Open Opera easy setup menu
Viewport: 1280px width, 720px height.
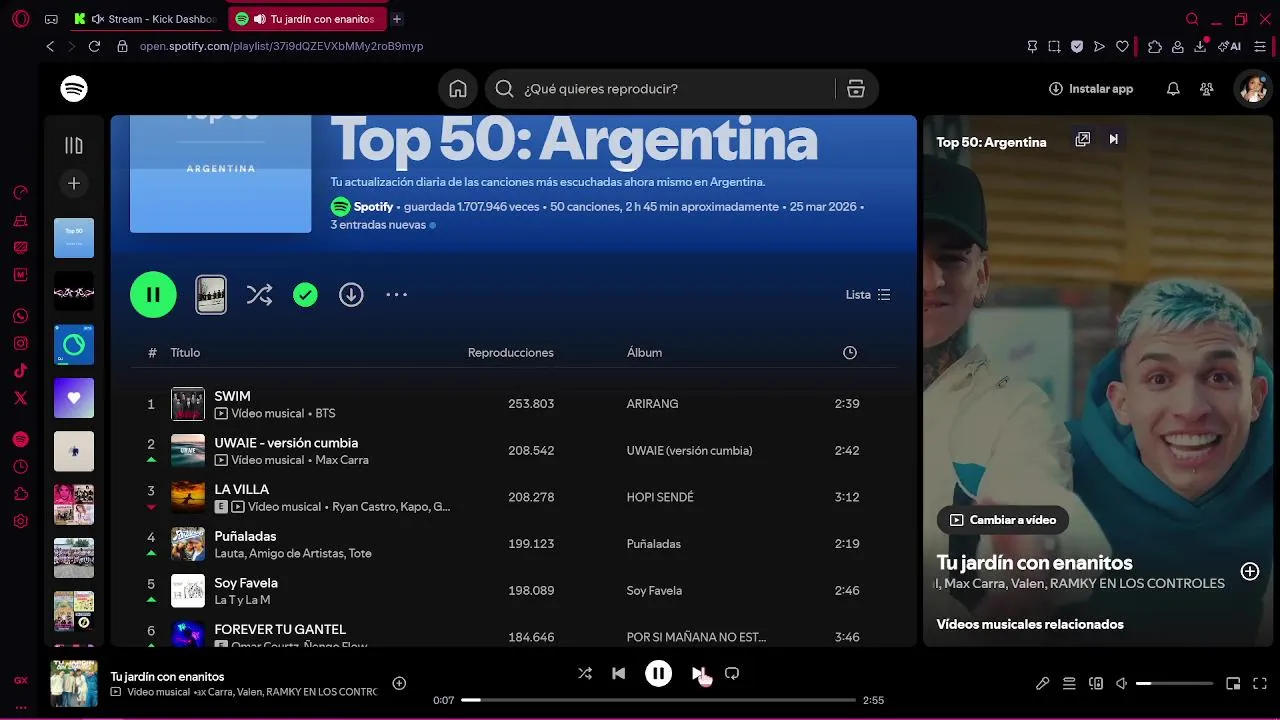1260,46
